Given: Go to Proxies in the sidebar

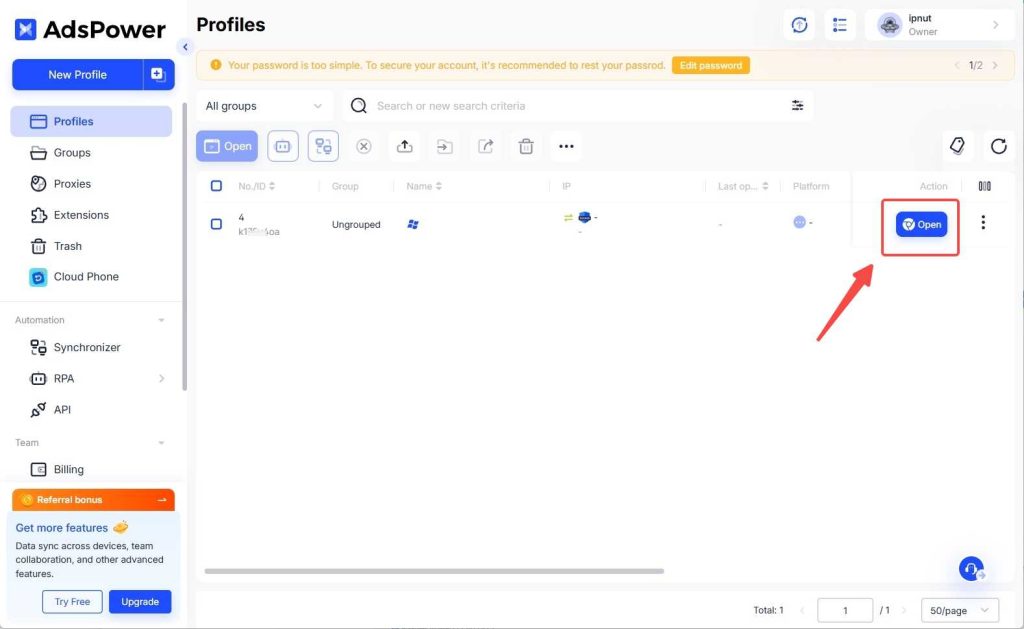Looking at the screenshot, I should [72, 184].
